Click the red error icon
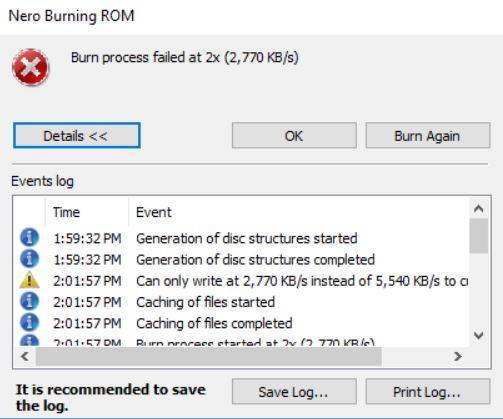This screenshot has height=419, width=503. pyautogui.click(x=30, y=67)
